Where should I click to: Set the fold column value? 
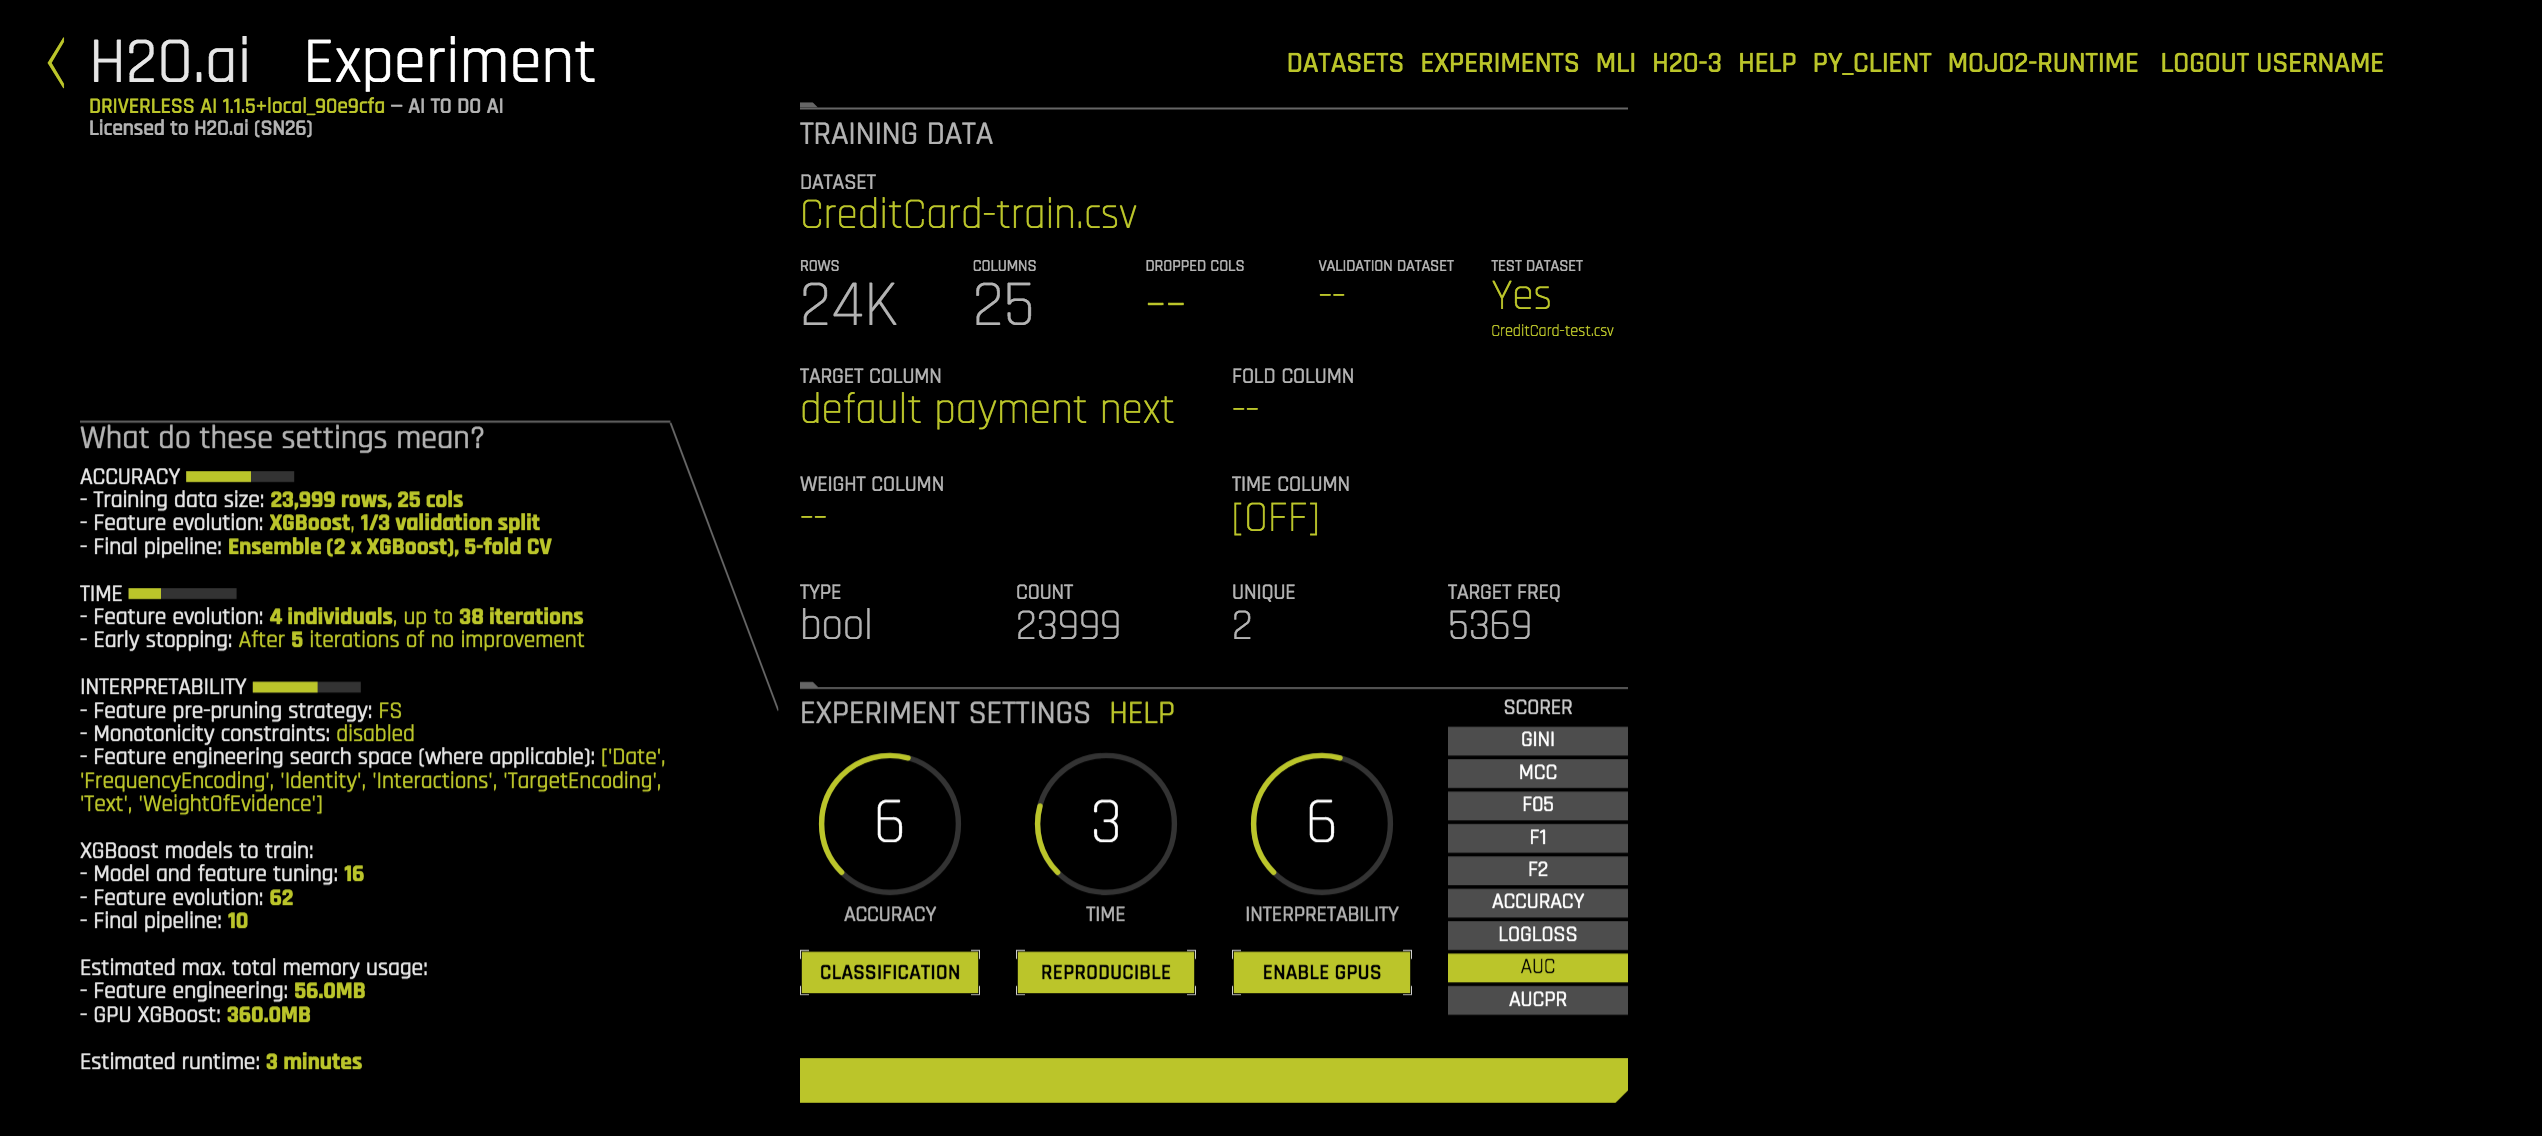pos(1245,409)
